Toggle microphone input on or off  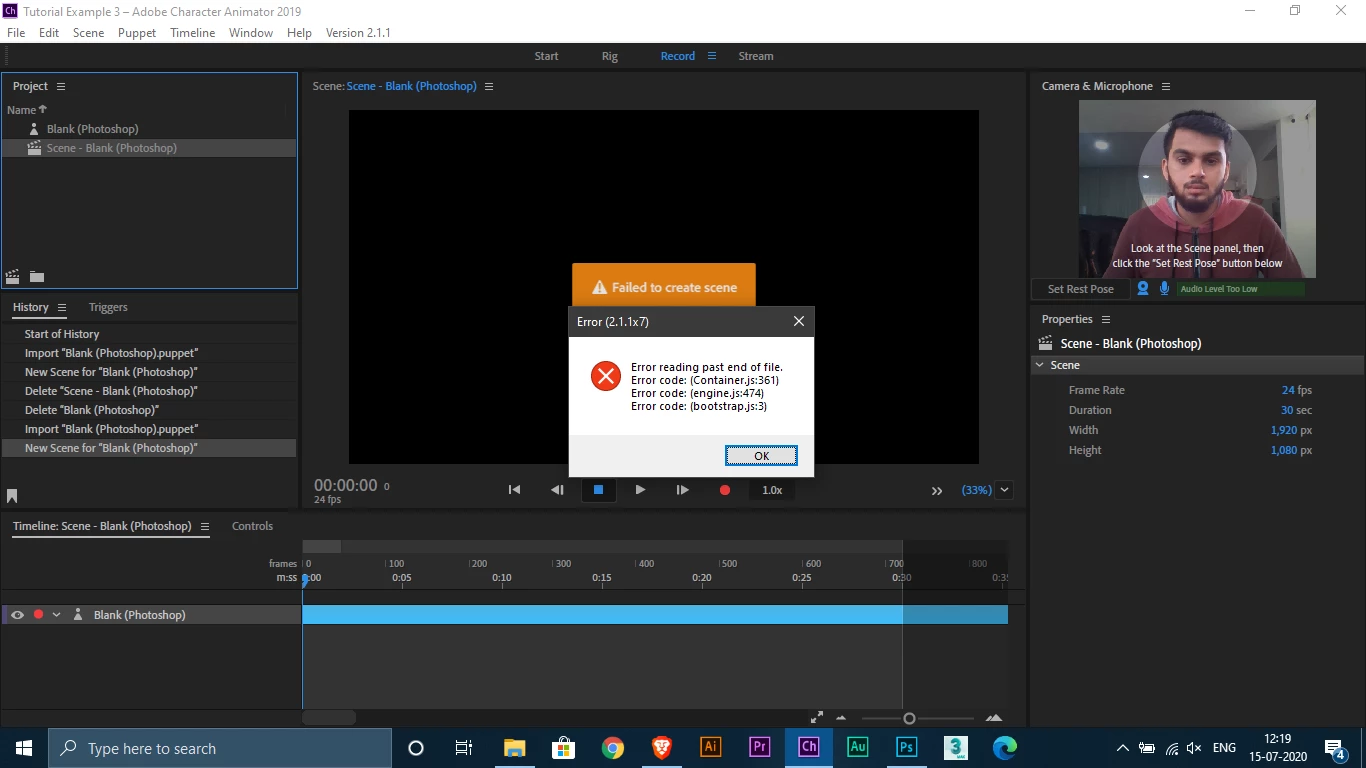1164,288
